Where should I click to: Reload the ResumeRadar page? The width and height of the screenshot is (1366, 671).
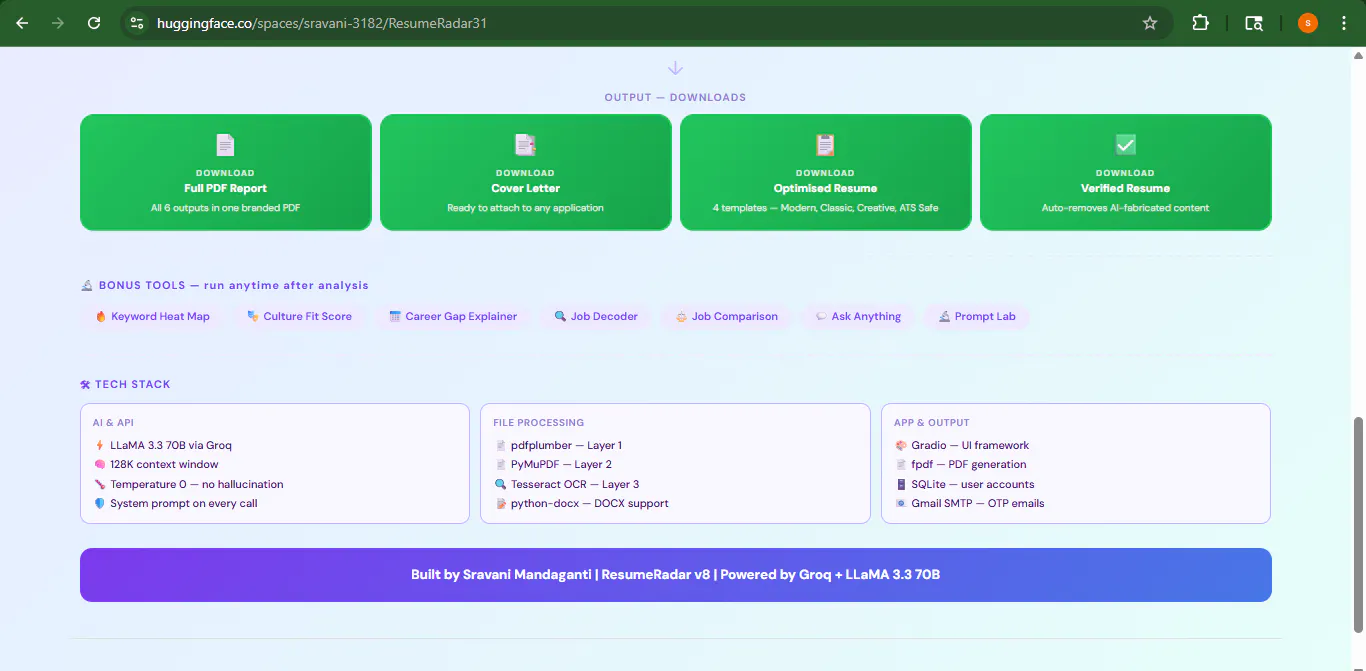pos(94,23)
